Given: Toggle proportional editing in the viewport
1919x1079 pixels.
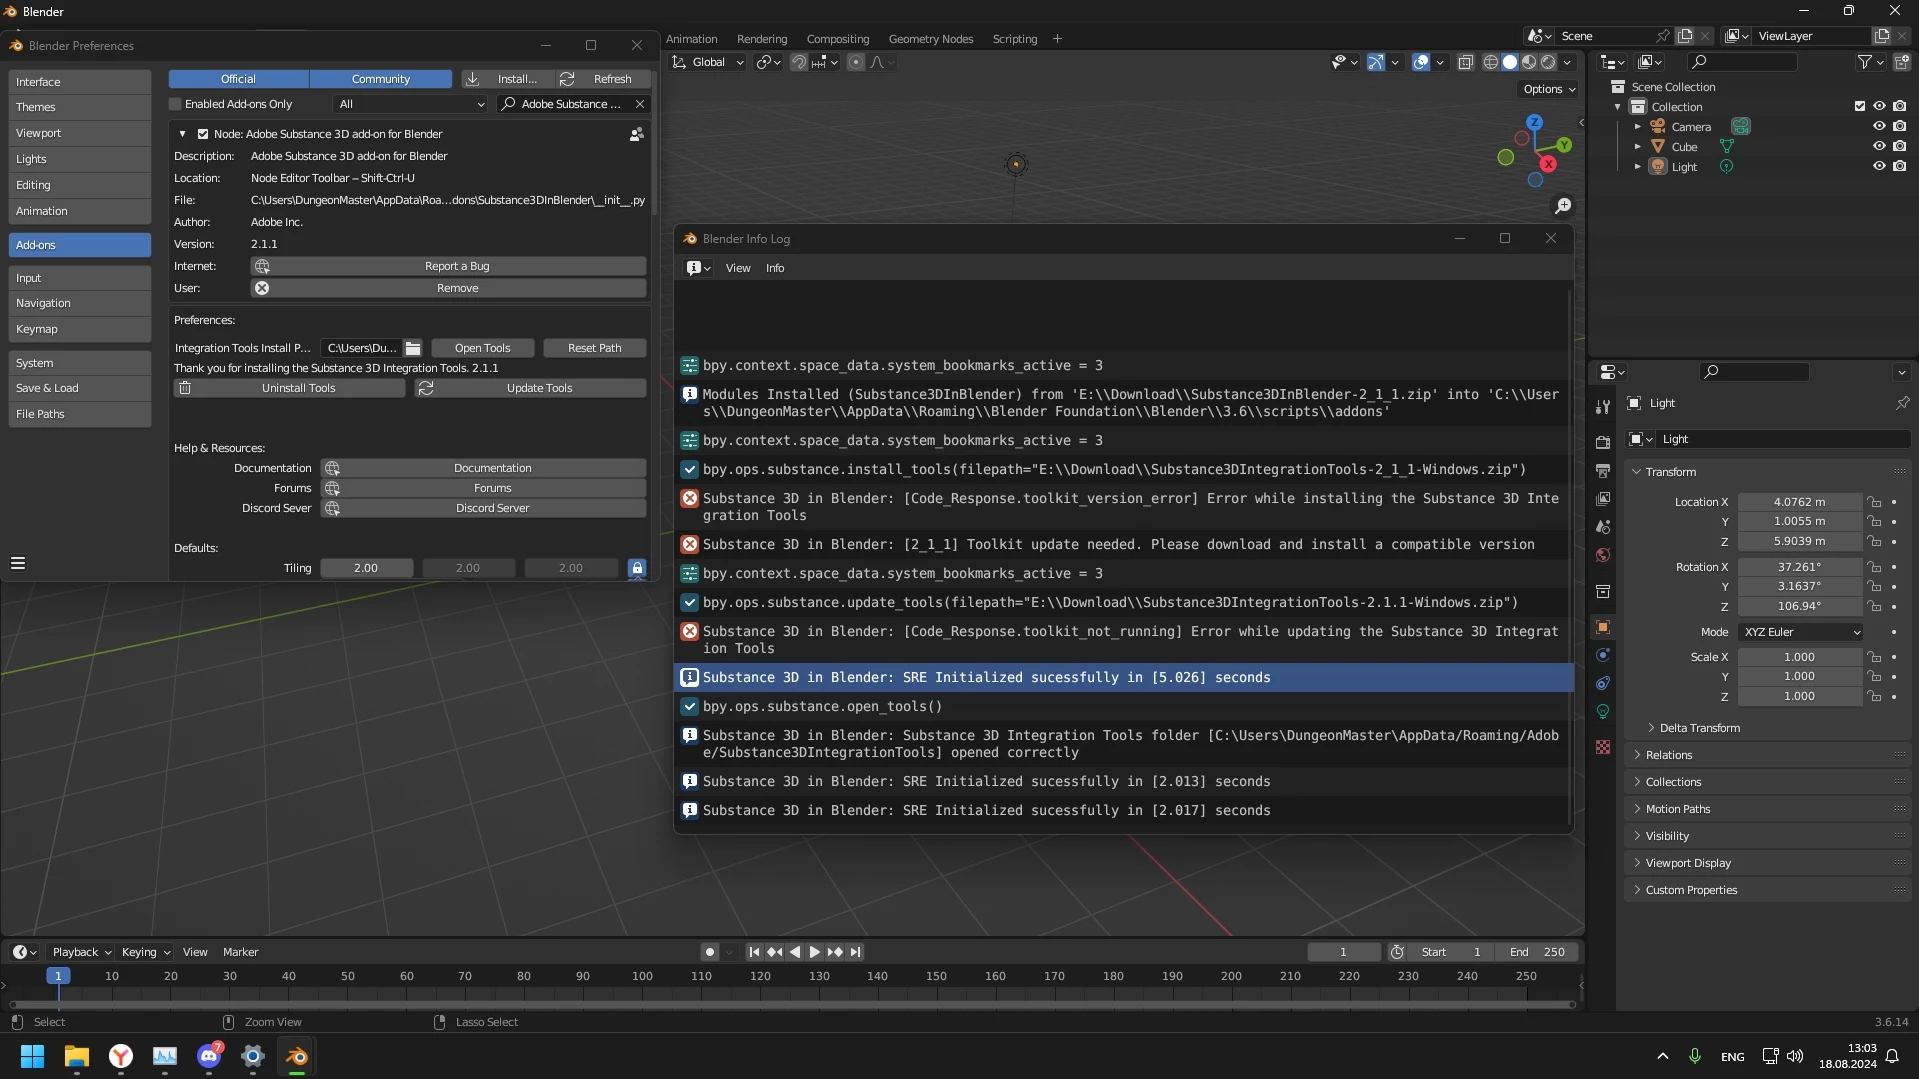Looking at the screenshot, I should (x=856, y=62).
